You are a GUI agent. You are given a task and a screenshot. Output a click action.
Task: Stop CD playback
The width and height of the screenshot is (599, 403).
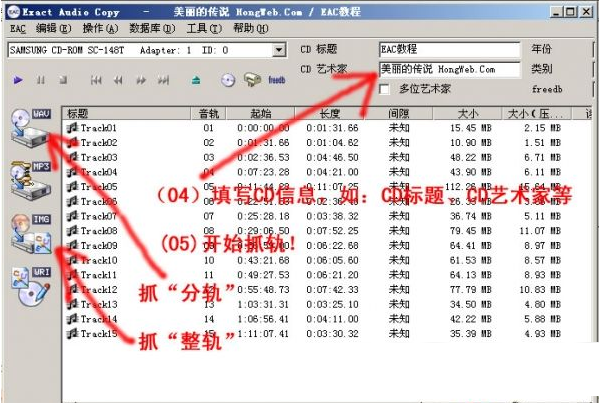pos(63,80)
